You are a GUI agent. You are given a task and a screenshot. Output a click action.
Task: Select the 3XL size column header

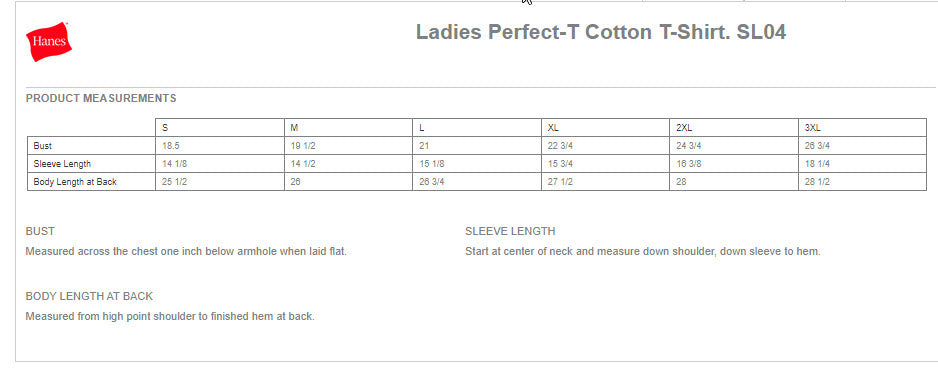tap(863, 128)
